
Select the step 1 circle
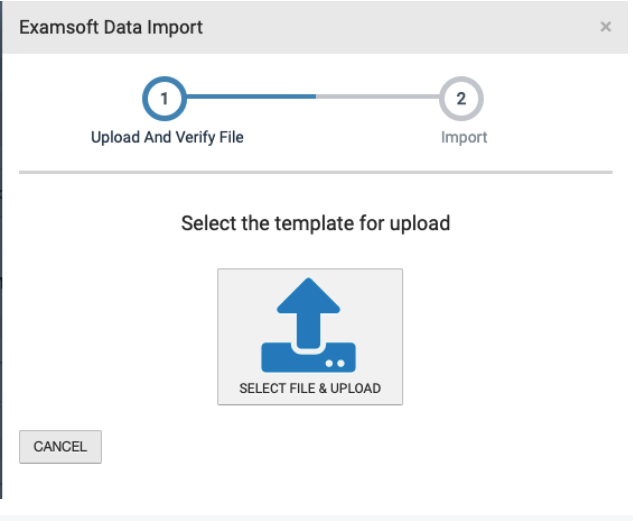click(x=165, y=98)
